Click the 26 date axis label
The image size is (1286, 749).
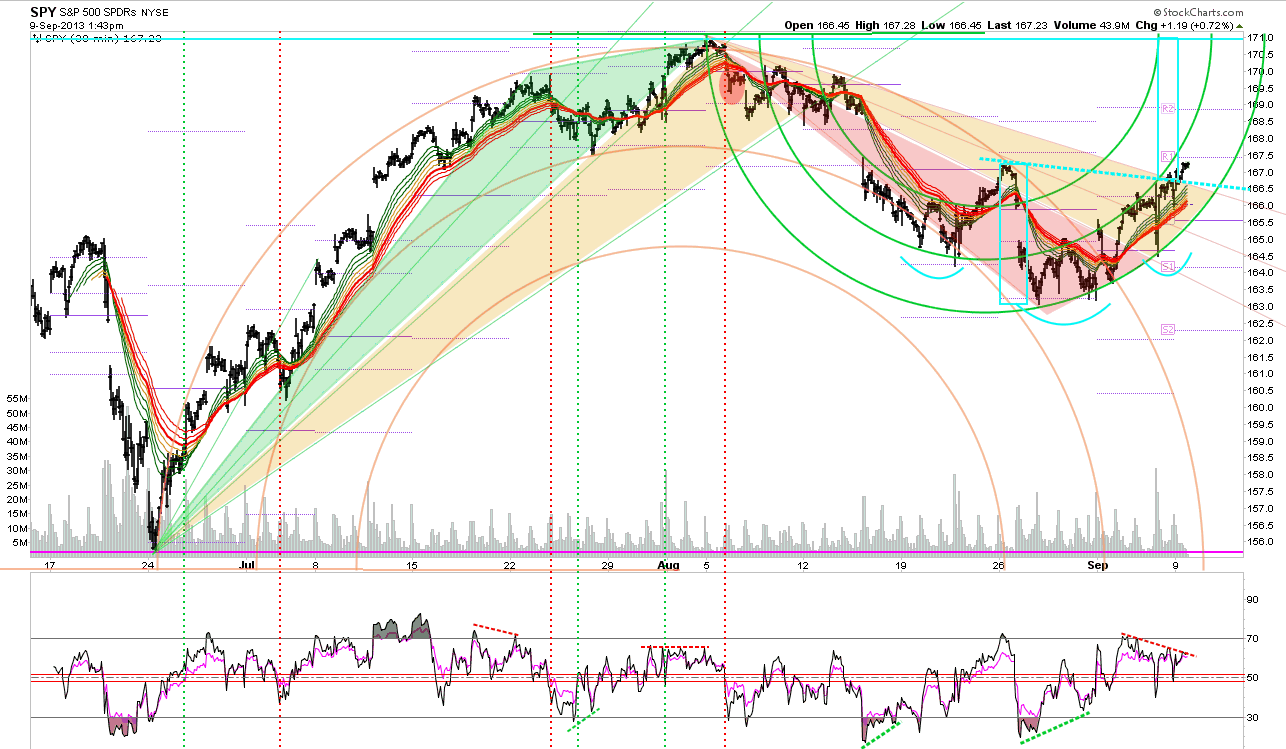pos(997,565)
